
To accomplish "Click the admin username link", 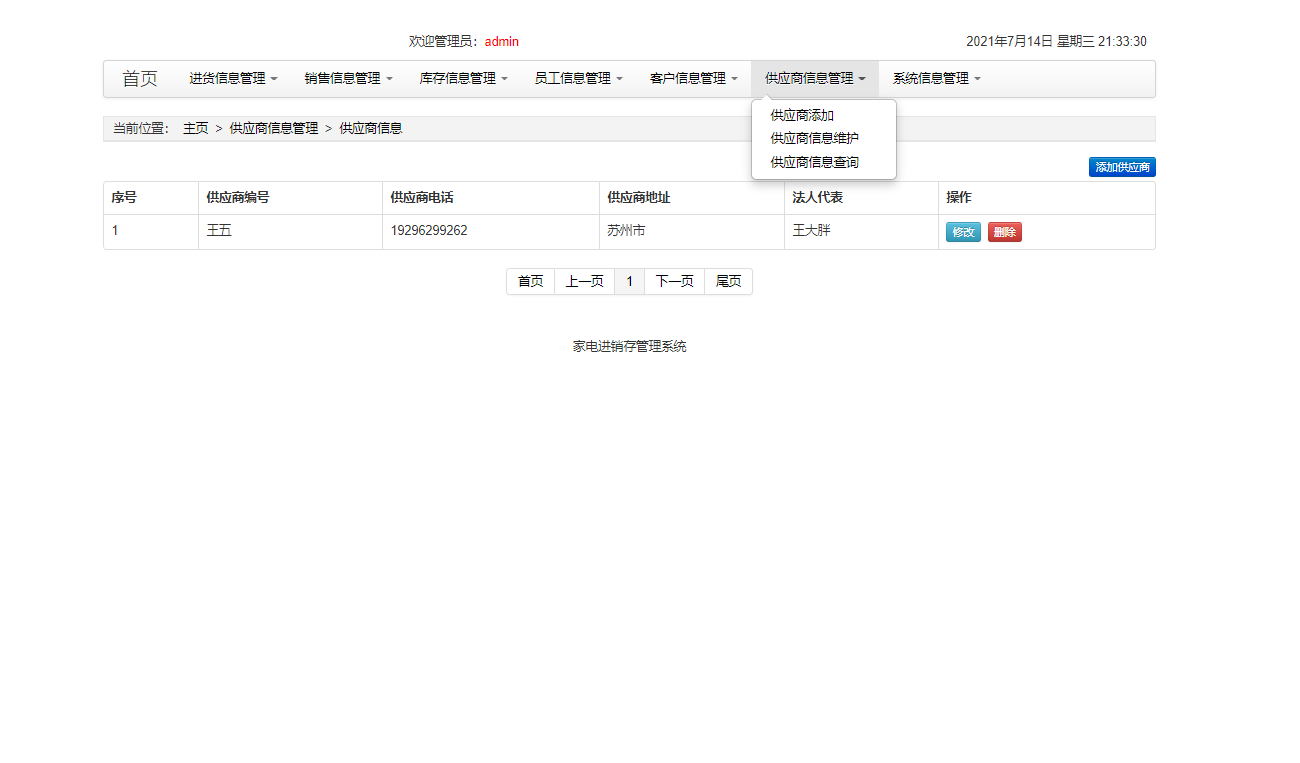I will (x=501, y=41).
